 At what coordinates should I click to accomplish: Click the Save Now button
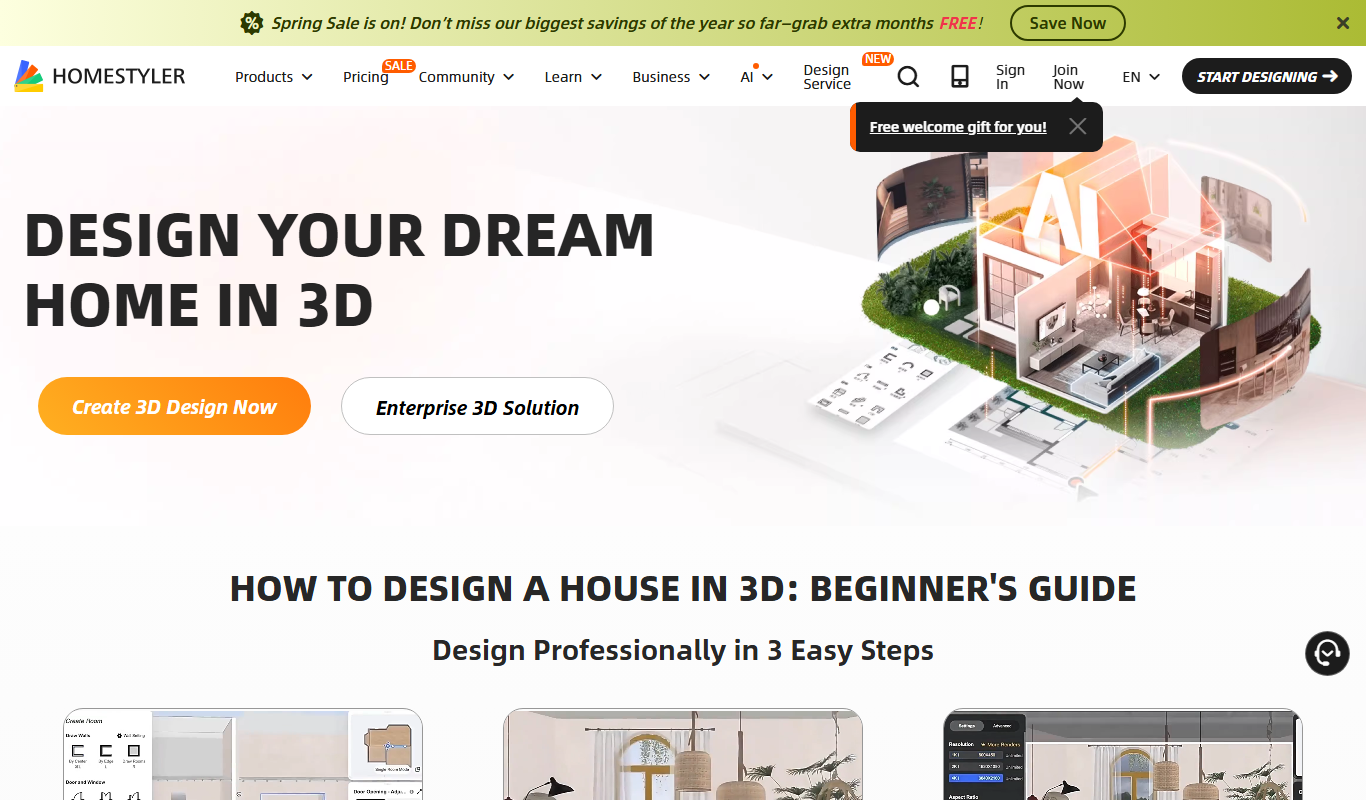(x=1068, y=23)
